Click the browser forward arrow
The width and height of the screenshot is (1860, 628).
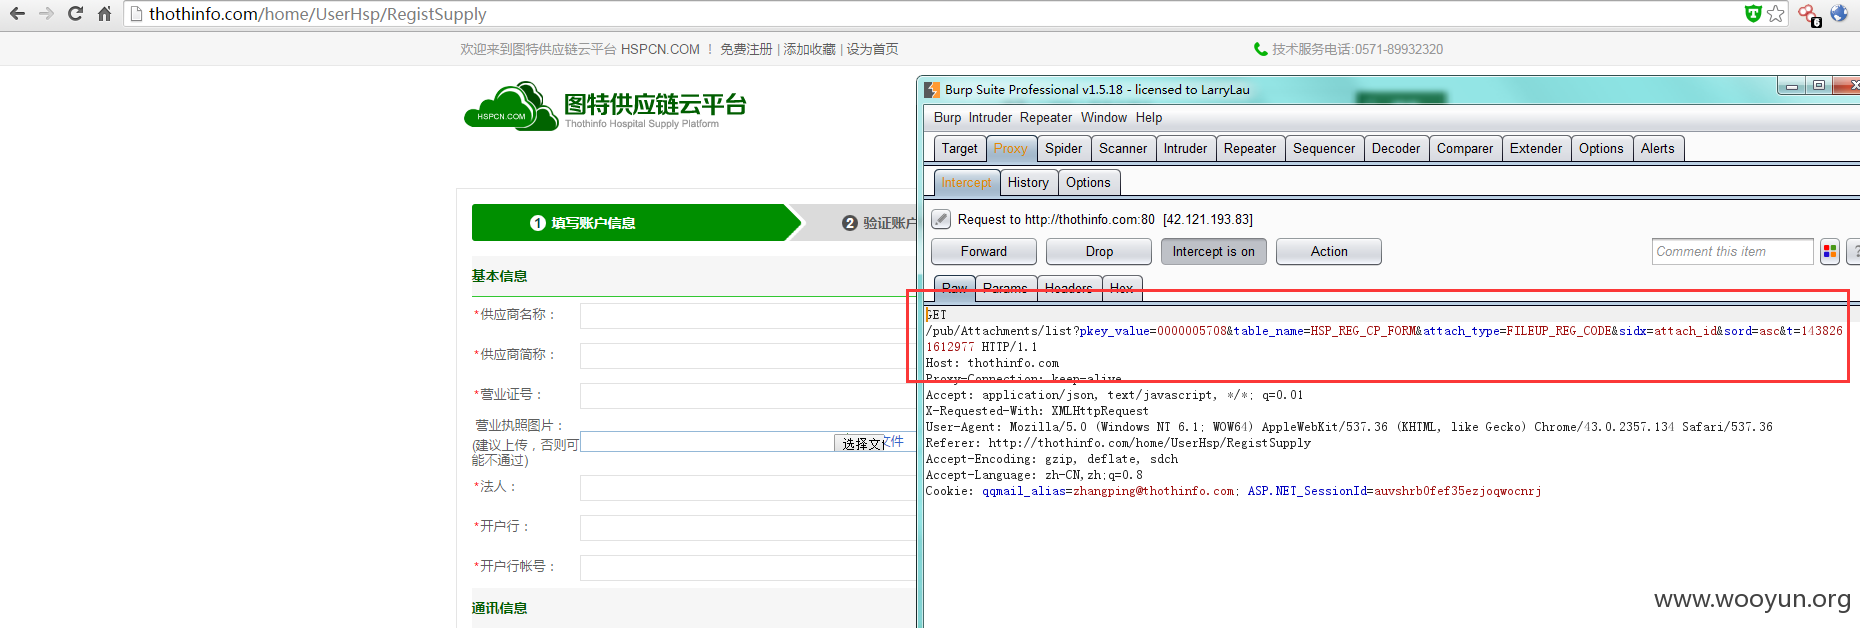coord(46,14)
